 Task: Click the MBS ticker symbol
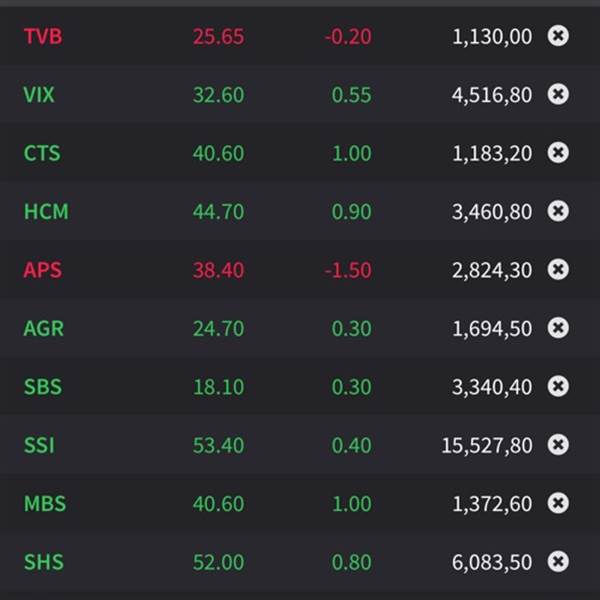point(45,504)
